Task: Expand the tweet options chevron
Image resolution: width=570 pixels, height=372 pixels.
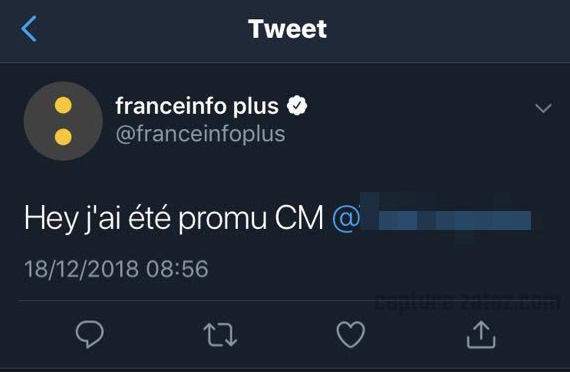Action: pos(543,108)
